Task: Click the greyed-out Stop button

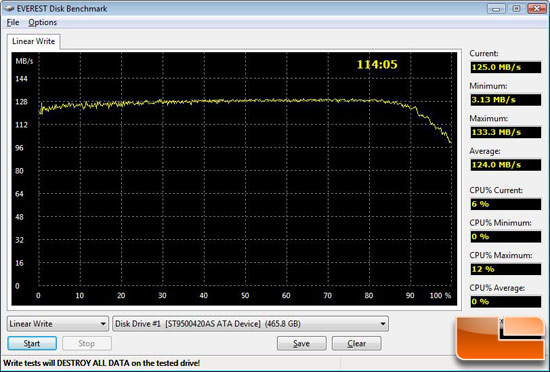Action: click(87, 343)
